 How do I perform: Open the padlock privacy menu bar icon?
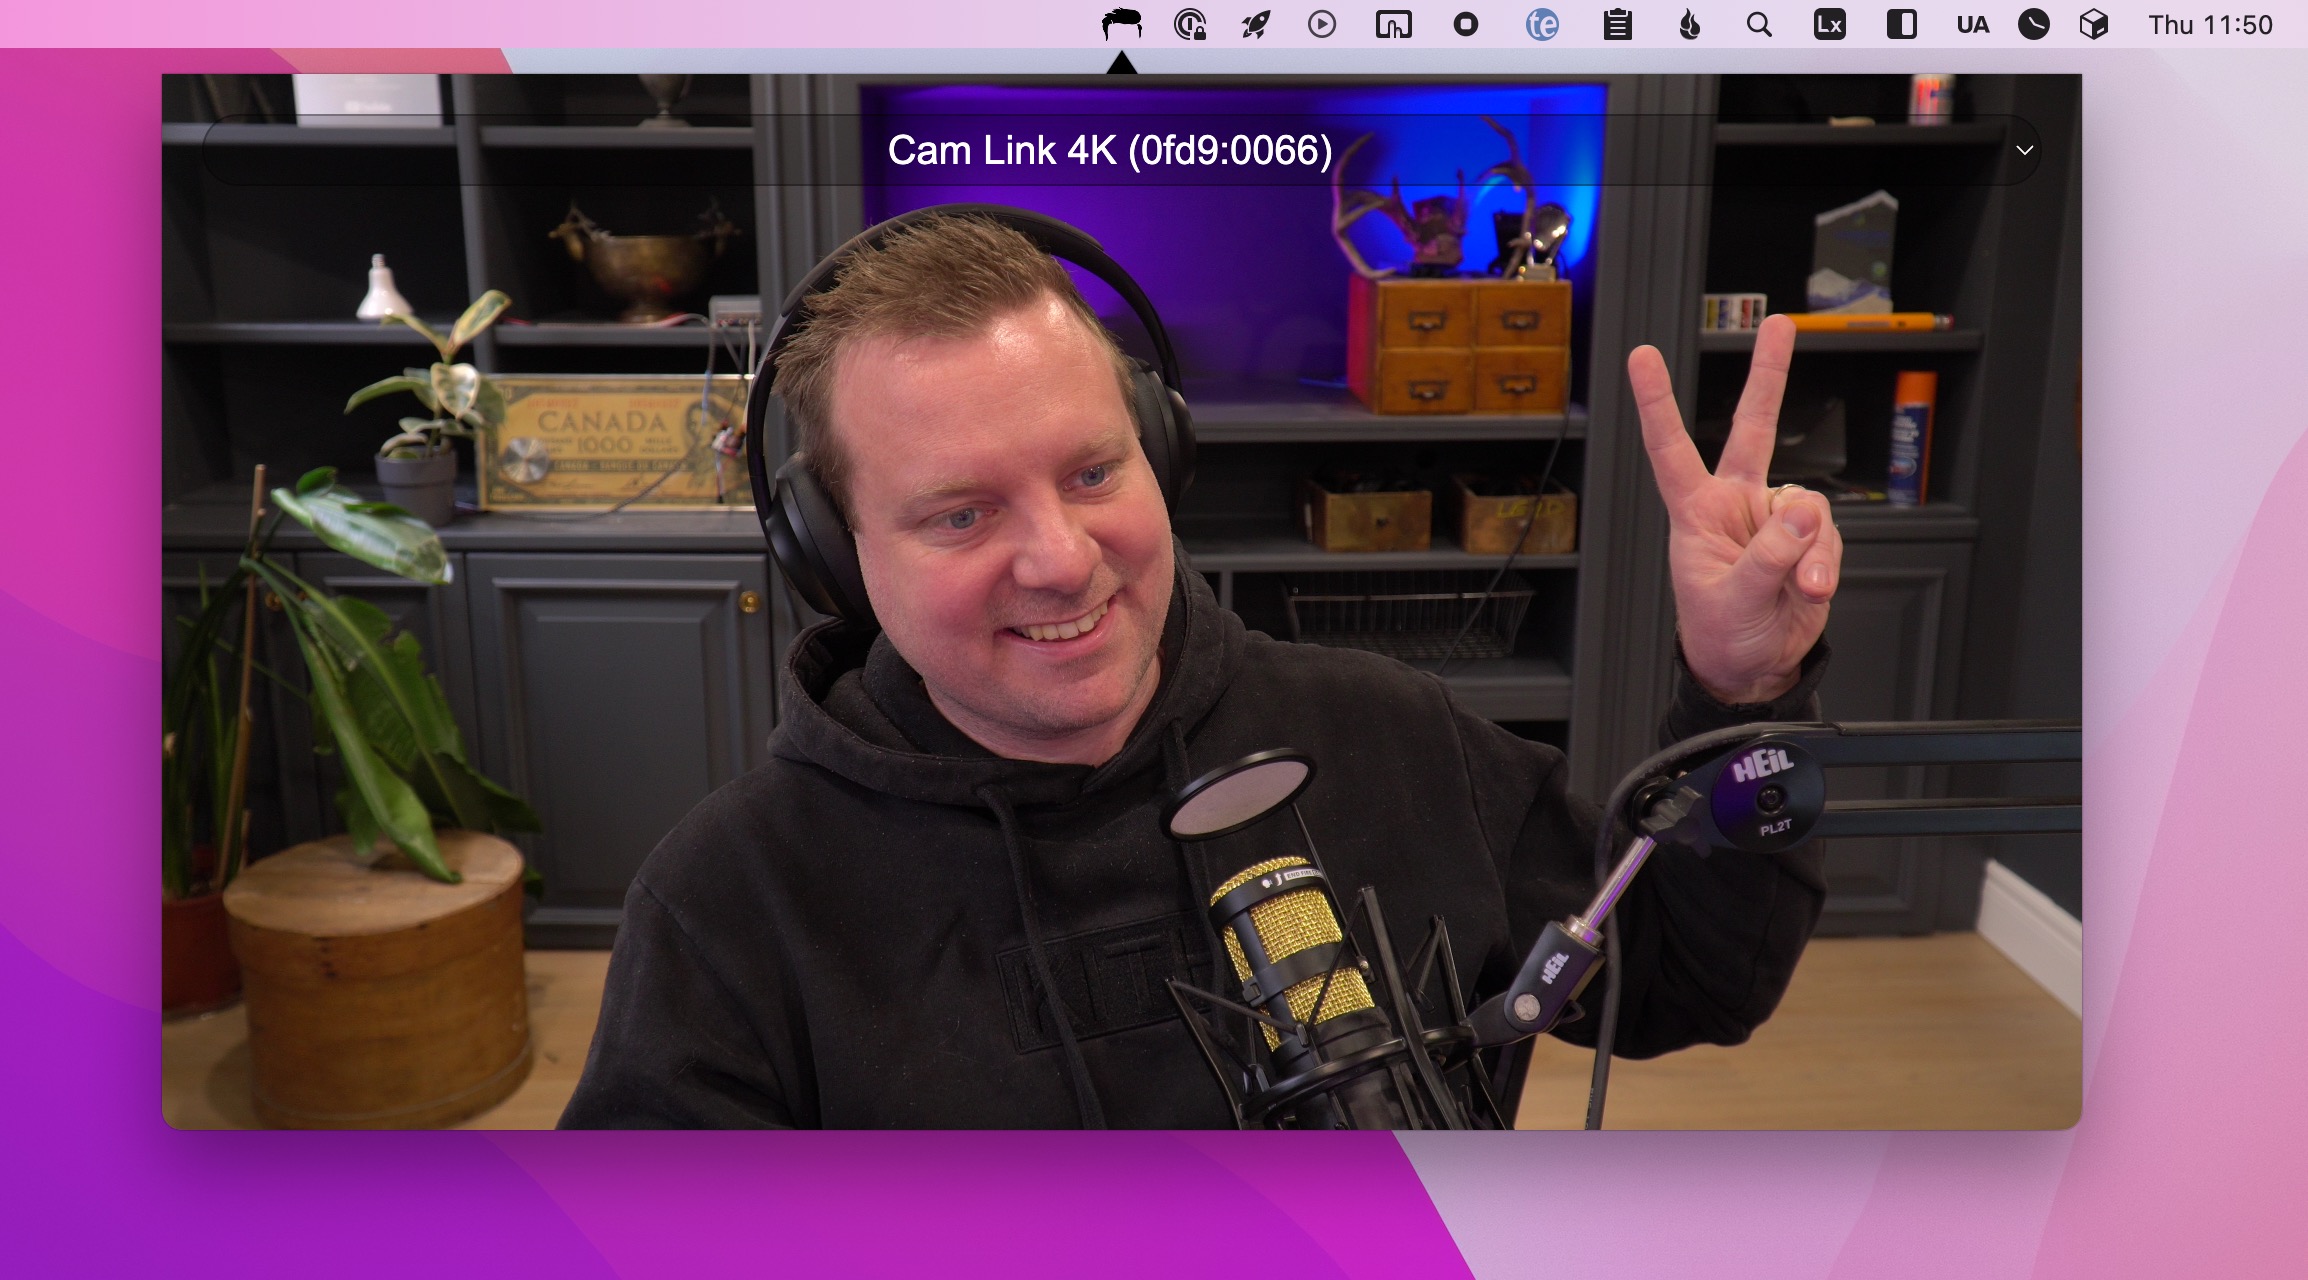point(1190,24)
